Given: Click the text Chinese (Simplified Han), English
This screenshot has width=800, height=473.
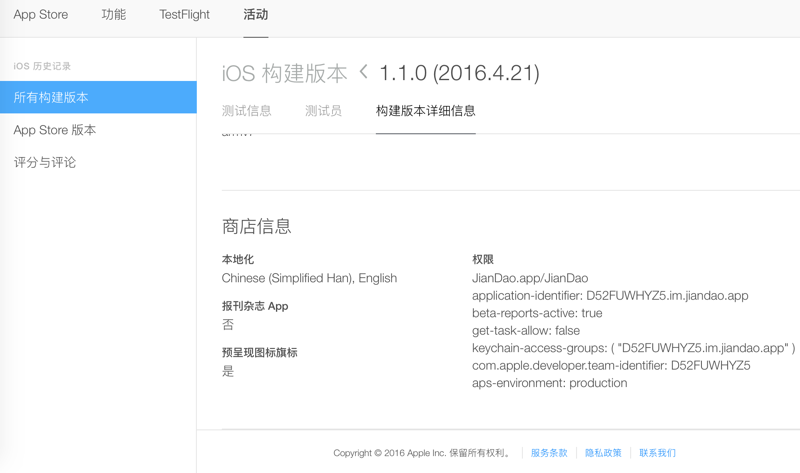Looking at the screenshot, I should pyautogui.click(x=309, y=278).
